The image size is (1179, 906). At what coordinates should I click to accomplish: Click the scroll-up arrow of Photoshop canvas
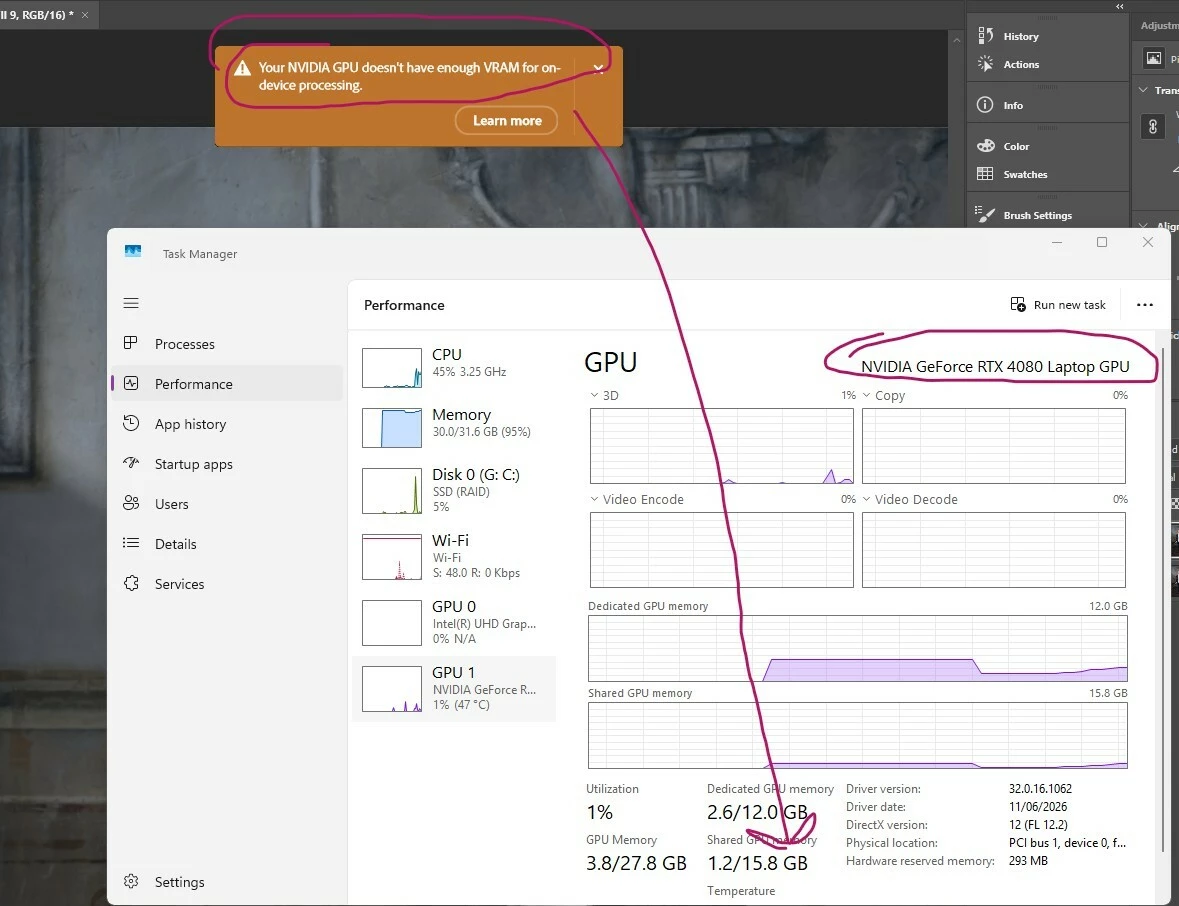click(x=956, y=40)
